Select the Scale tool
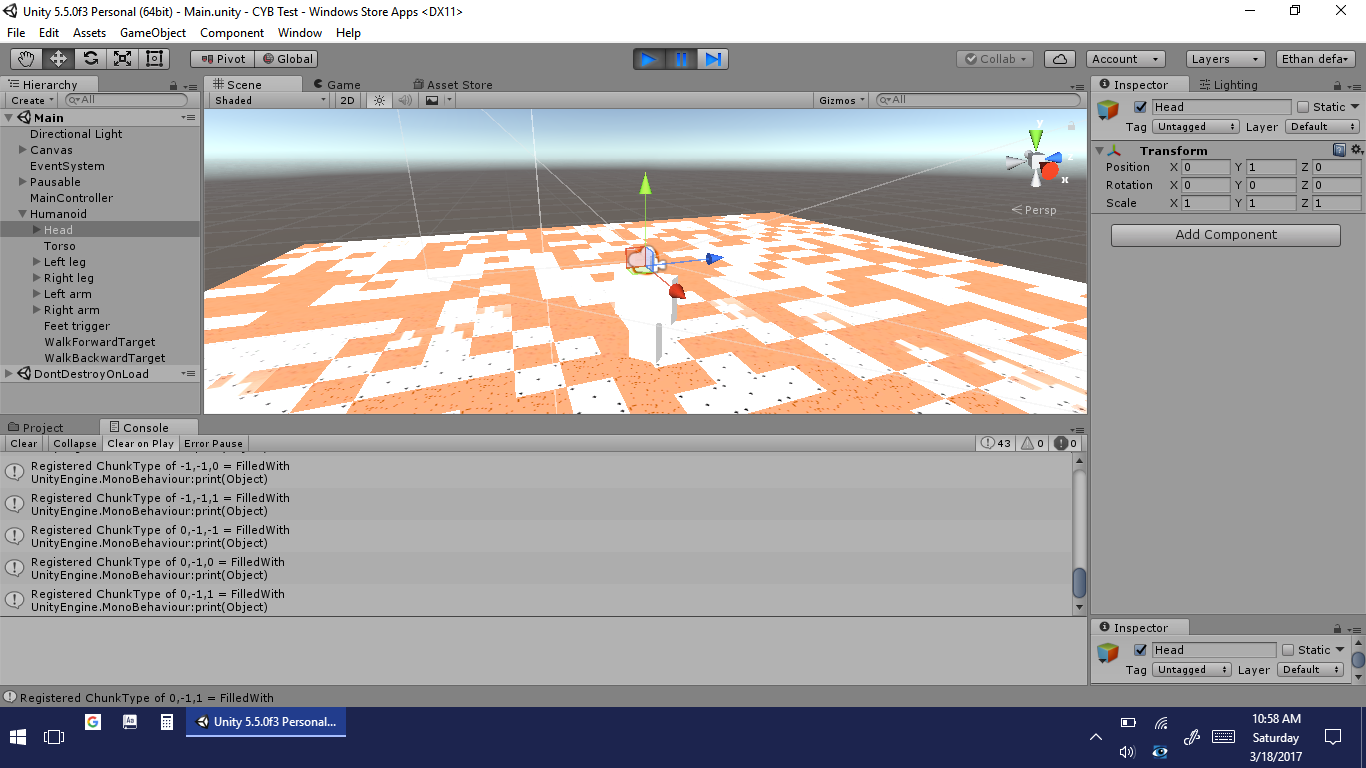This screenshot has width=1366, height=768. (x=122, y=59)
